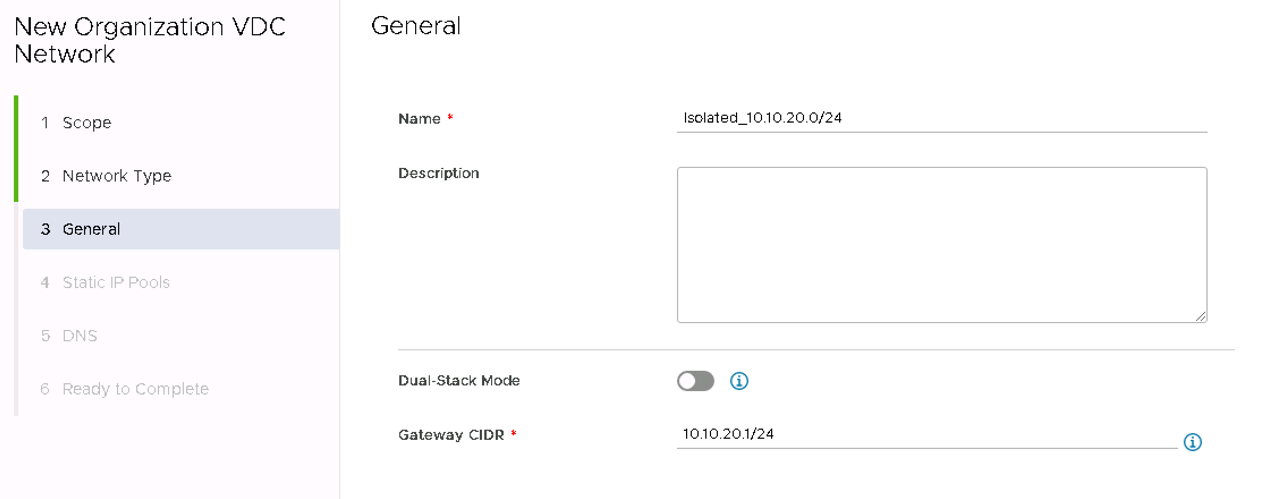Image resolution: width=1269 pixels, height=499 pixels.
Task: Return to the Network Type step
Action: (116, 176)
